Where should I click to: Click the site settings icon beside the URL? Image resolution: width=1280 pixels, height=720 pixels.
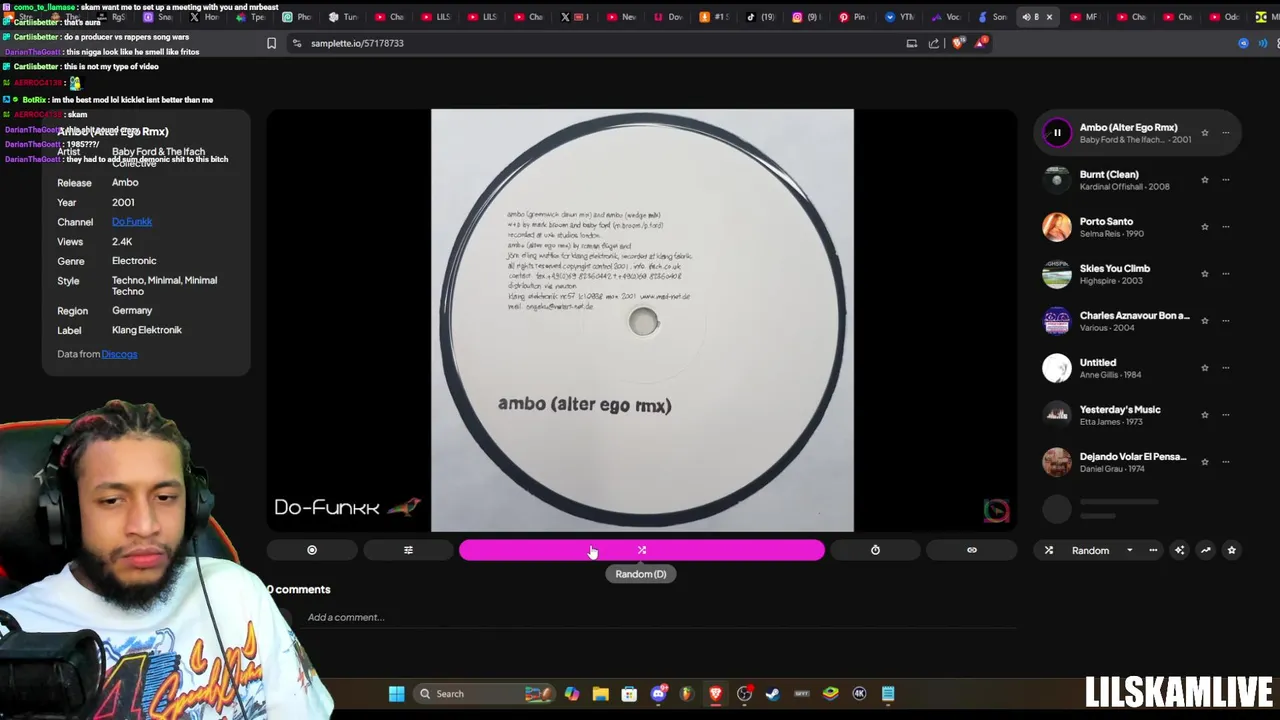point(297,43)
